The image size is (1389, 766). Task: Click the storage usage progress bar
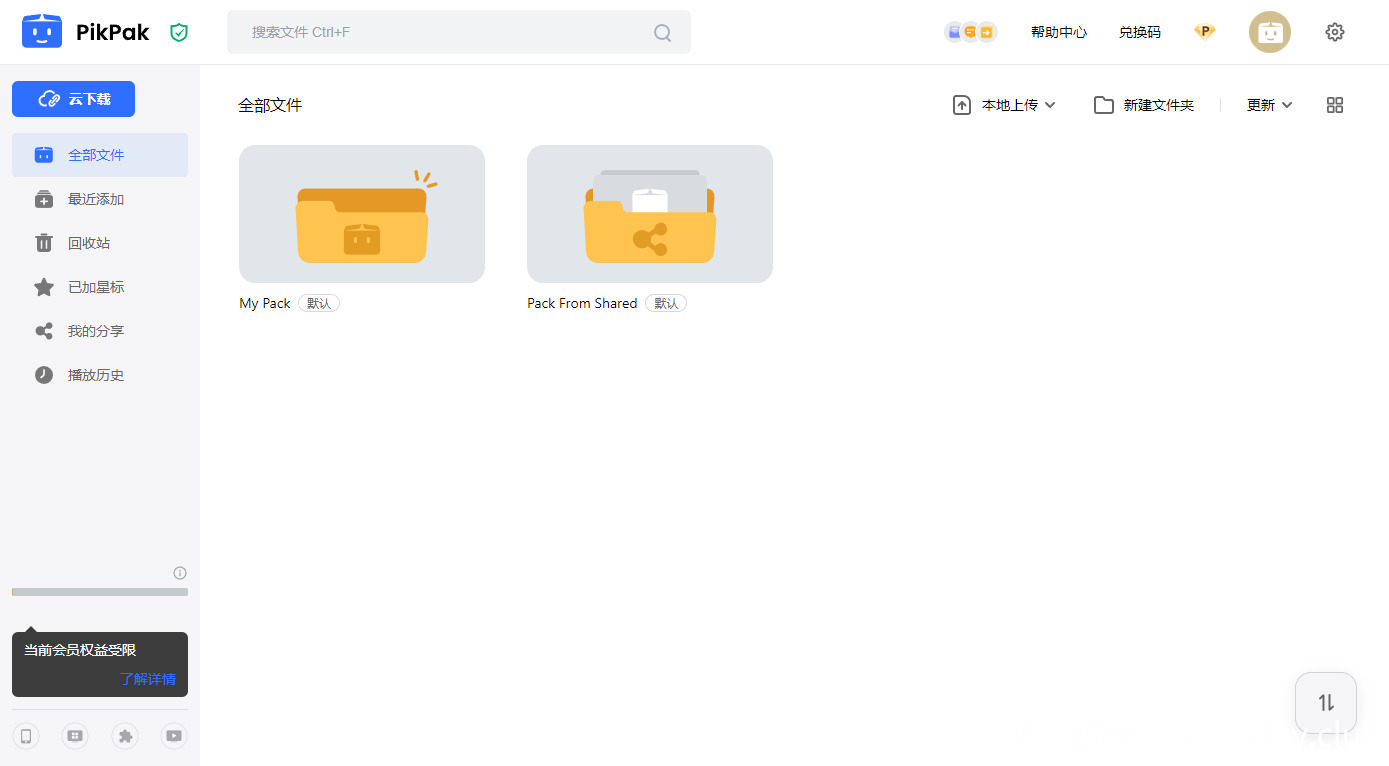[x=100, y=592]
